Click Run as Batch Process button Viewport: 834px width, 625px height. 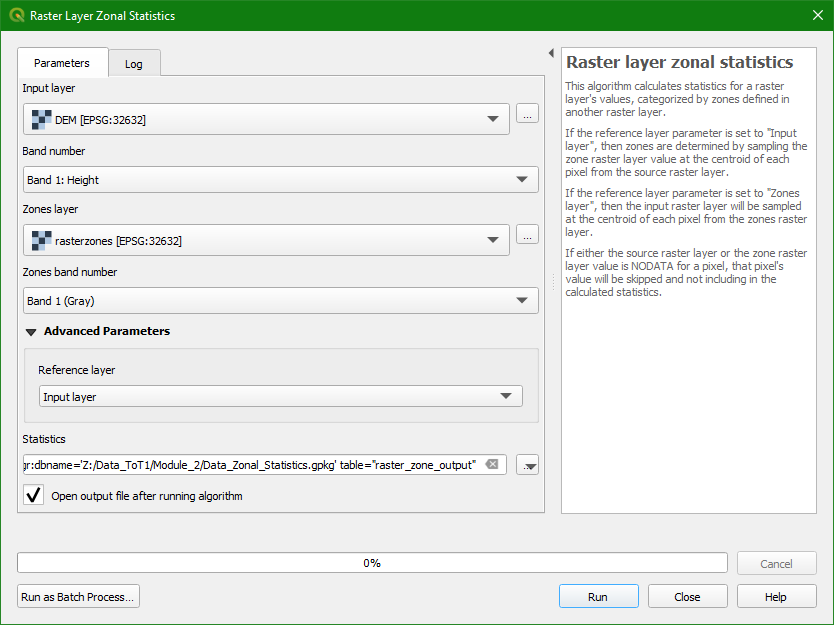pyautogui.click(x=78, y=596)
